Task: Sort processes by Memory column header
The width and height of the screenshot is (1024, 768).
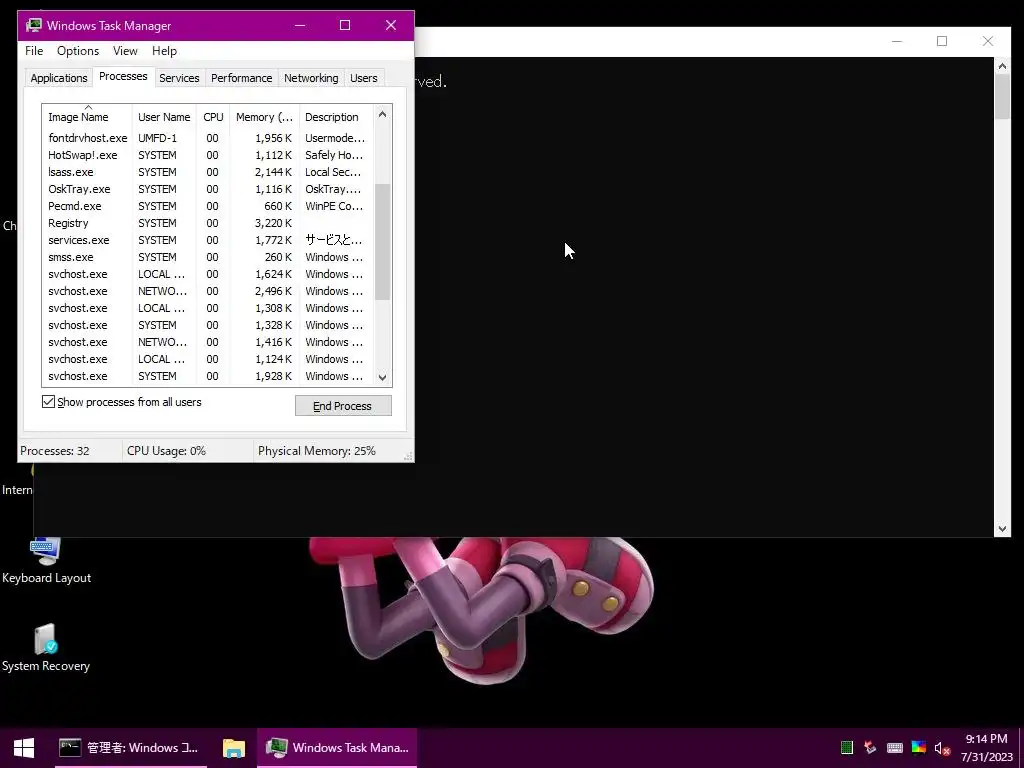Action: click(x=264, y=117)
